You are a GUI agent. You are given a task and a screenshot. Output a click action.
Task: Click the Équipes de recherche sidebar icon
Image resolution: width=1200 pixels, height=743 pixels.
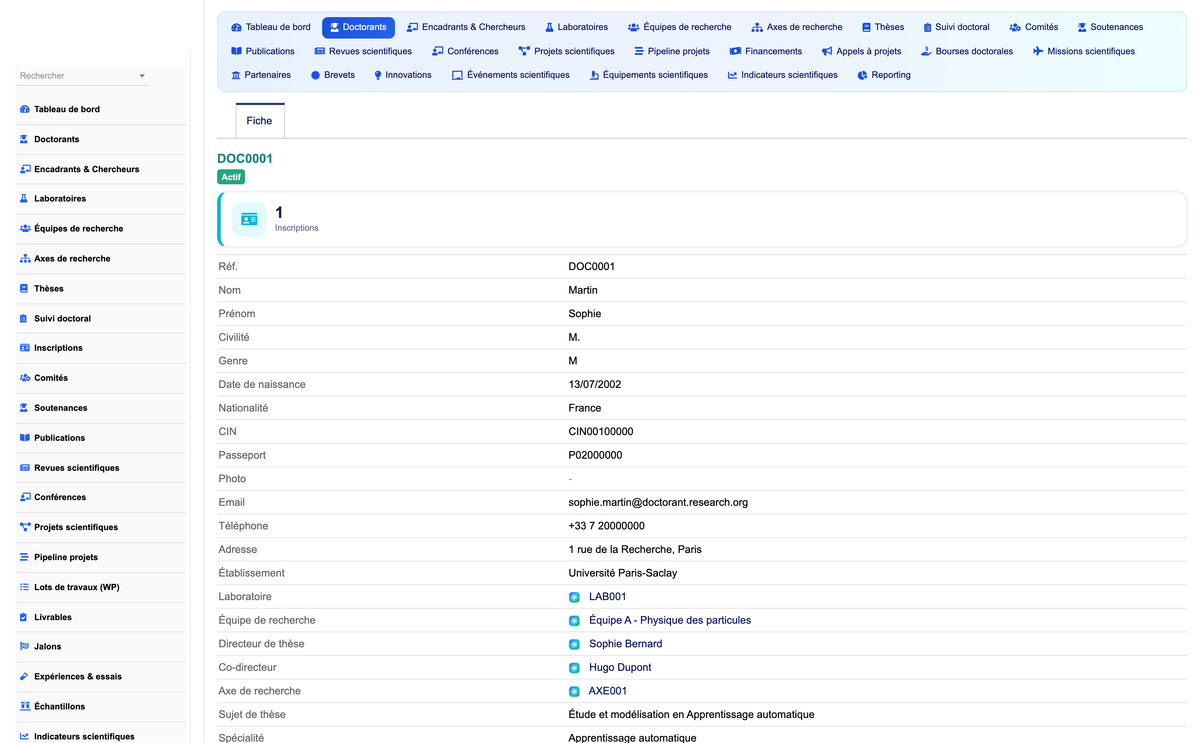click(x=25, y=229)
